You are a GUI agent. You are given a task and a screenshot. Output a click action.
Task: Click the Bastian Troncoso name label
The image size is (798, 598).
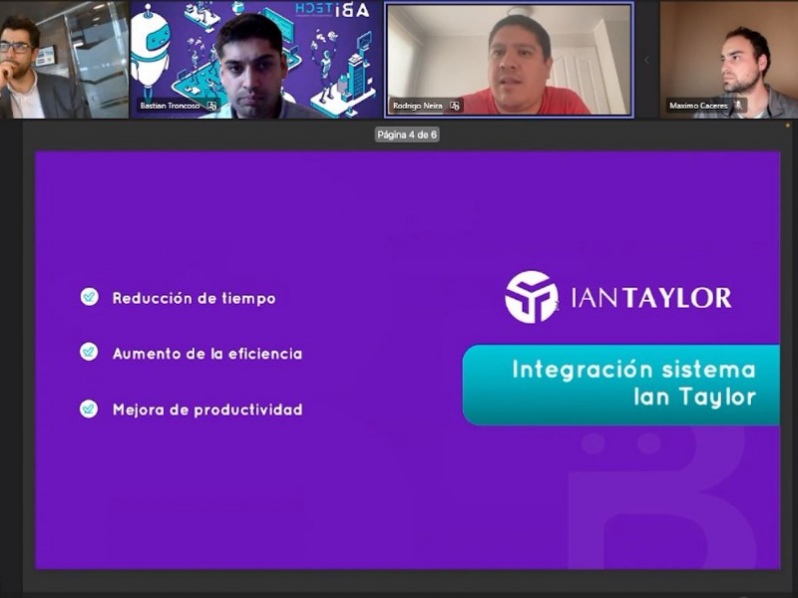click(x=170, y=106)
